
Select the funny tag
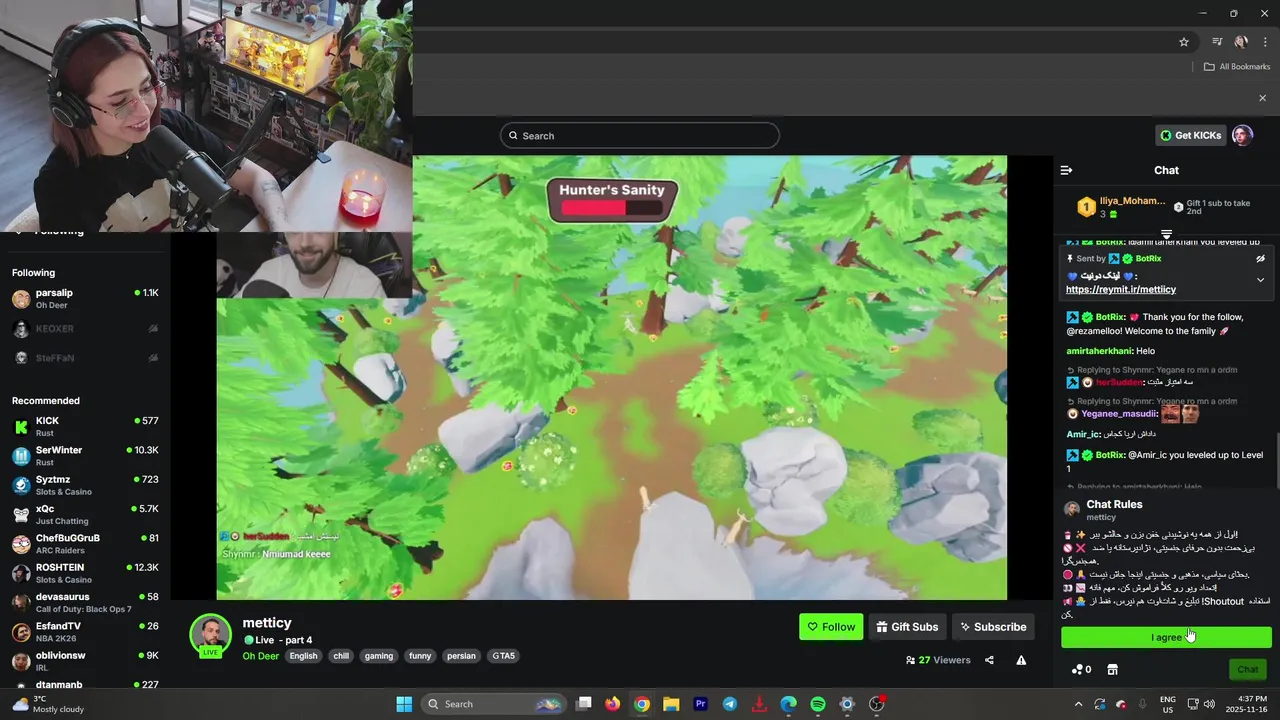pos(420,656)
